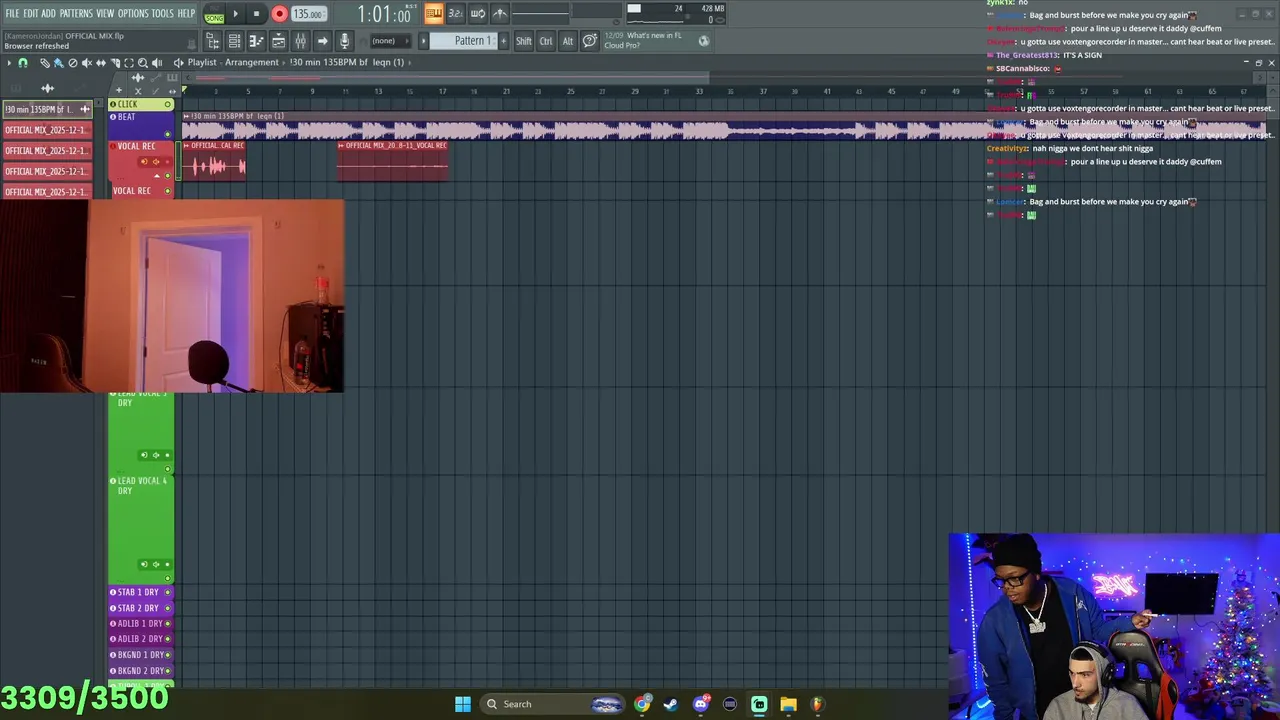
Task: Select the OFFICIAL..CAL REC audio clip
Action: [214, 161]
